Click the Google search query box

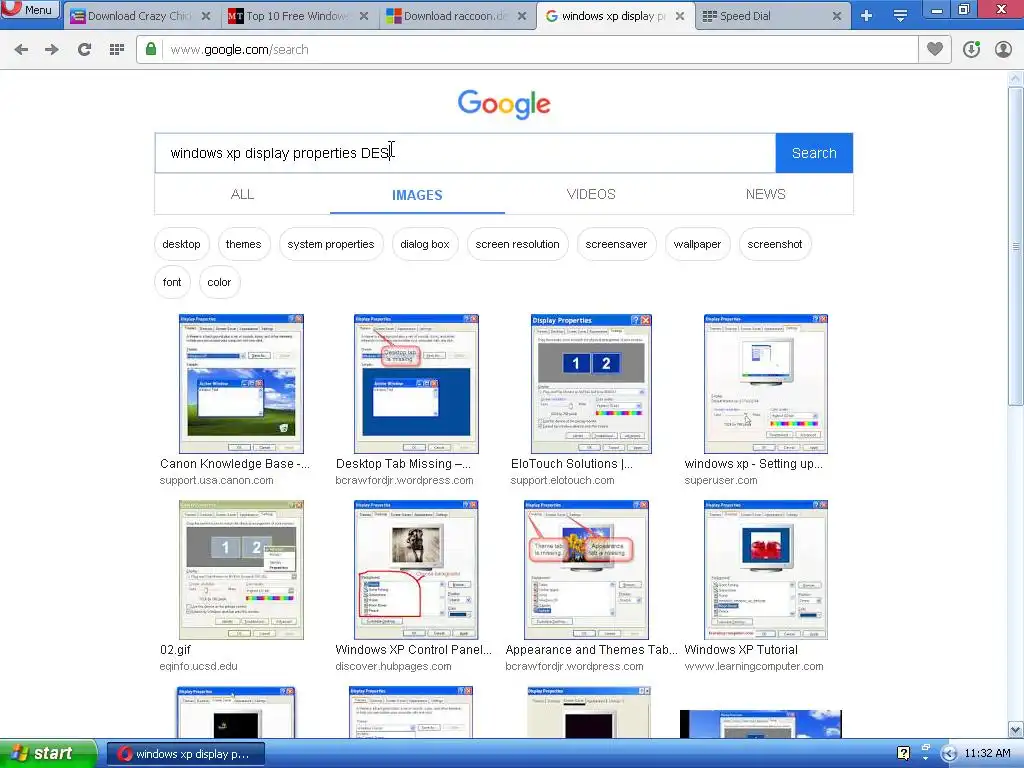(x=465, y=153)
